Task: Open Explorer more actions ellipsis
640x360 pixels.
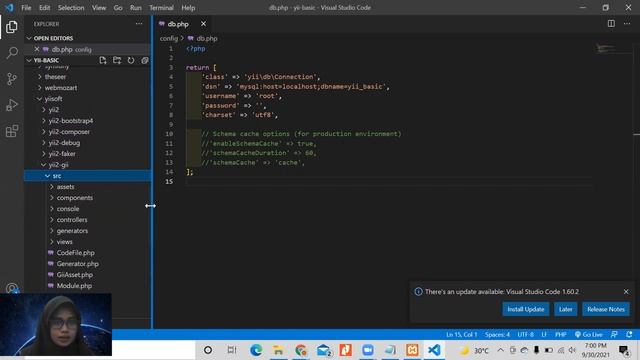Action: (x=139, y=24)
